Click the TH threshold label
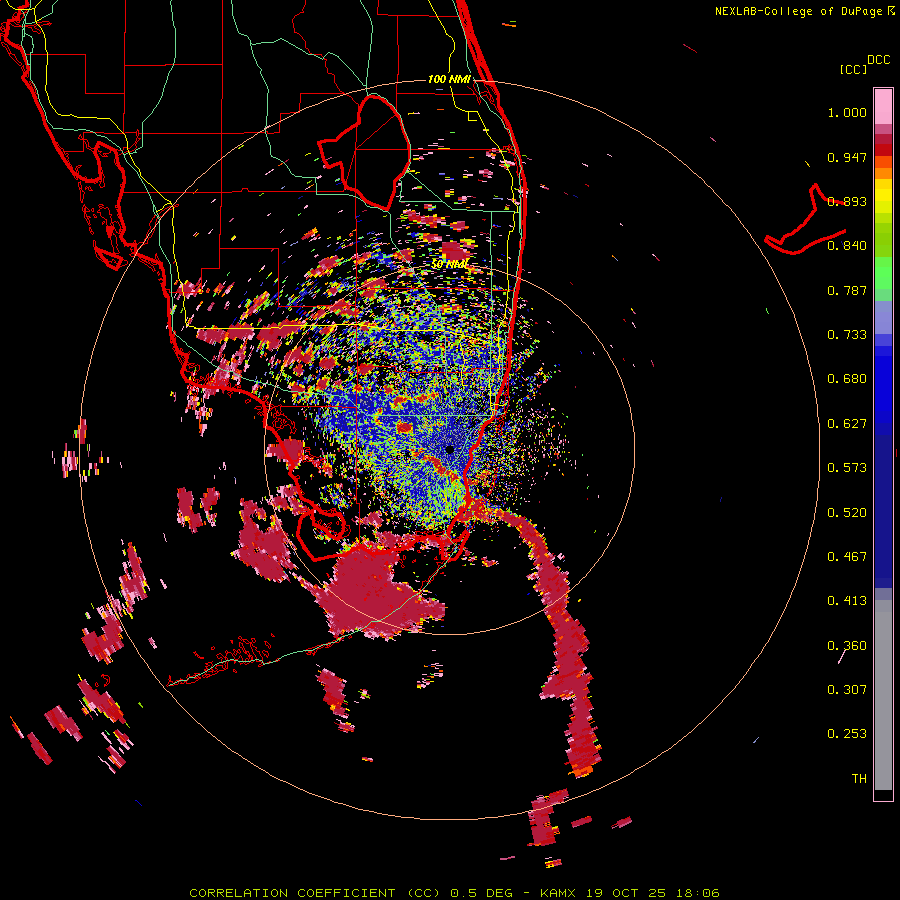 [859, 779]
